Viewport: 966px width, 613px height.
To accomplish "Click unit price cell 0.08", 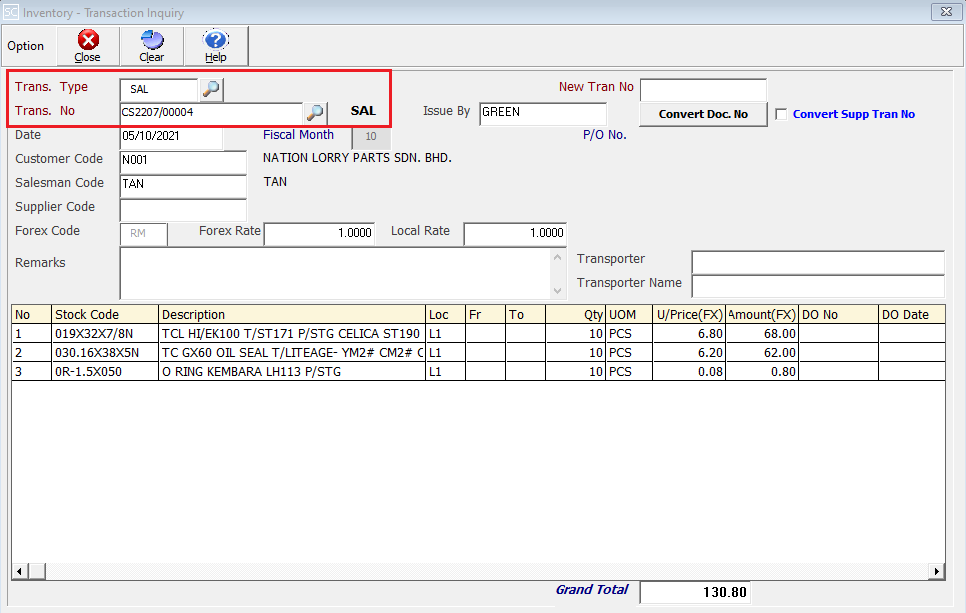I will 689,371.
